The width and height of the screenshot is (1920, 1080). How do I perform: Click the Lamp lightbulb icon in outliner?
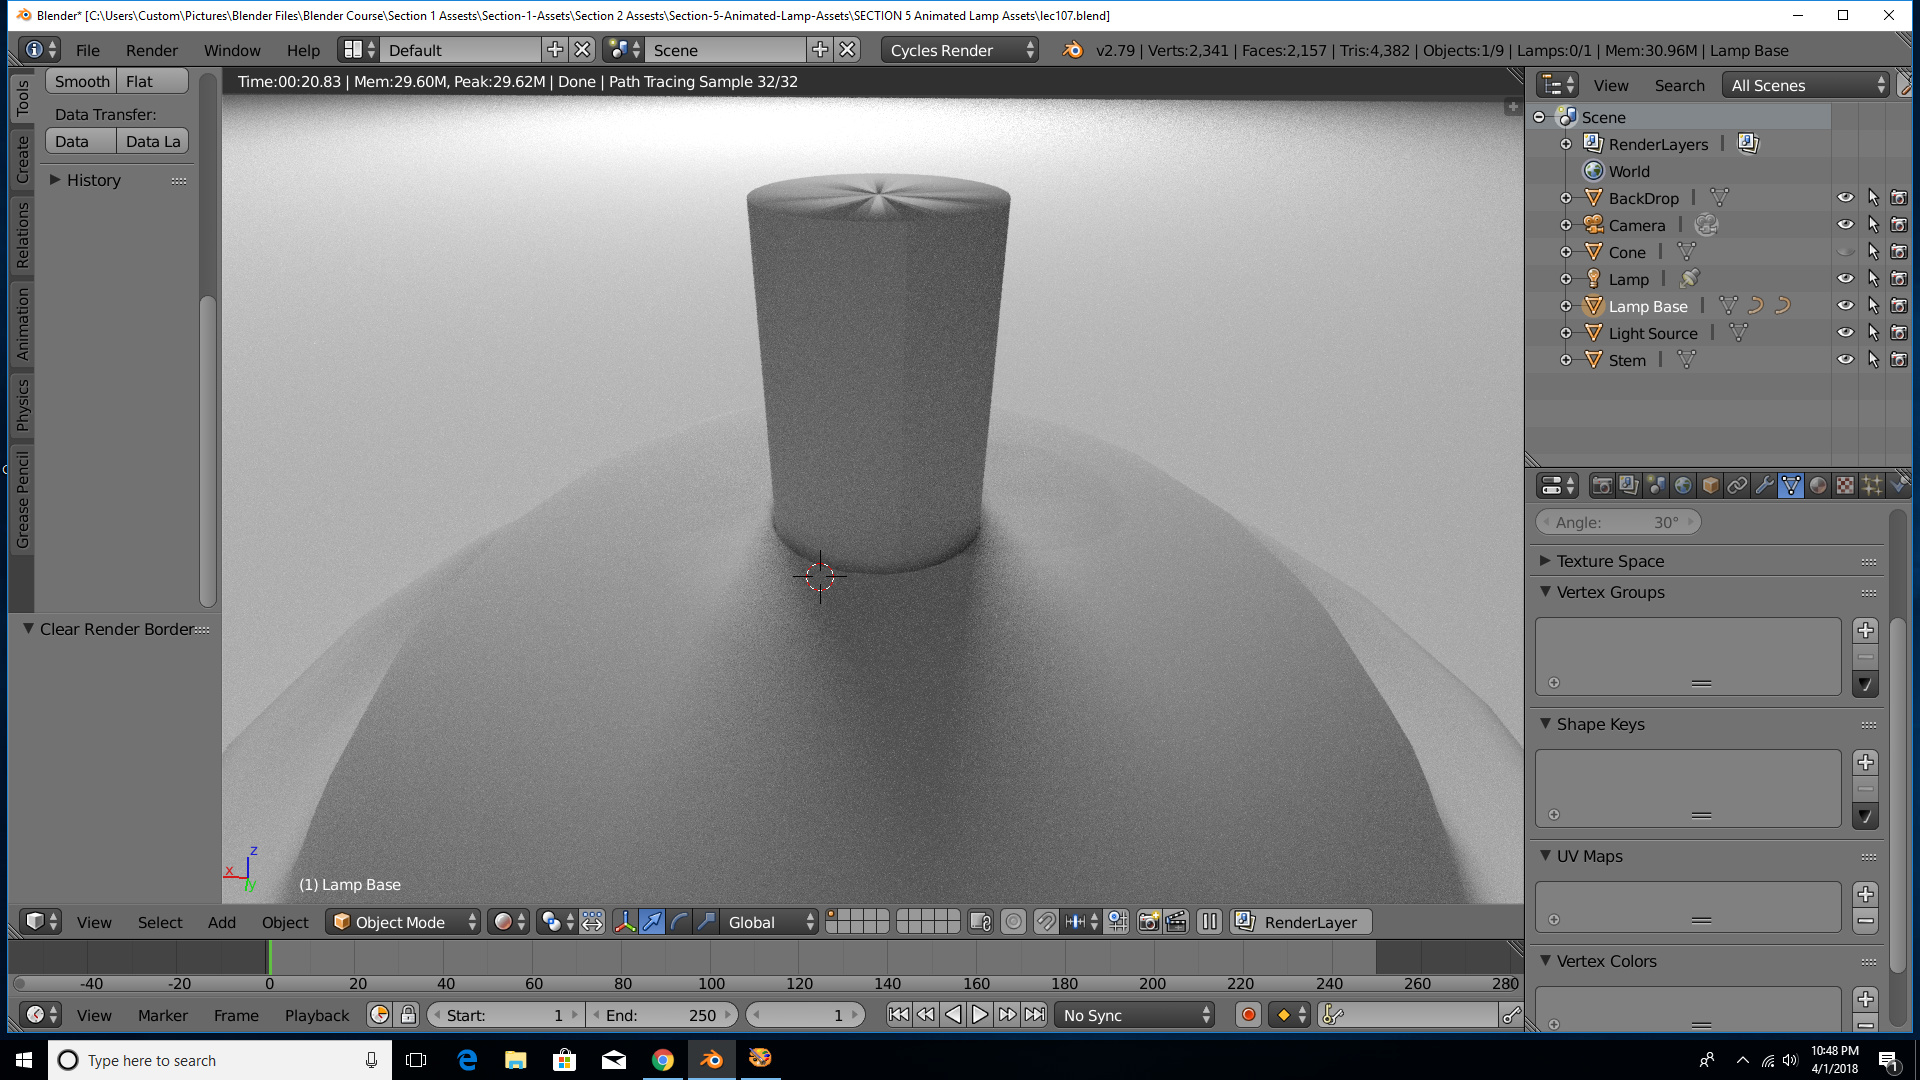1593,279
